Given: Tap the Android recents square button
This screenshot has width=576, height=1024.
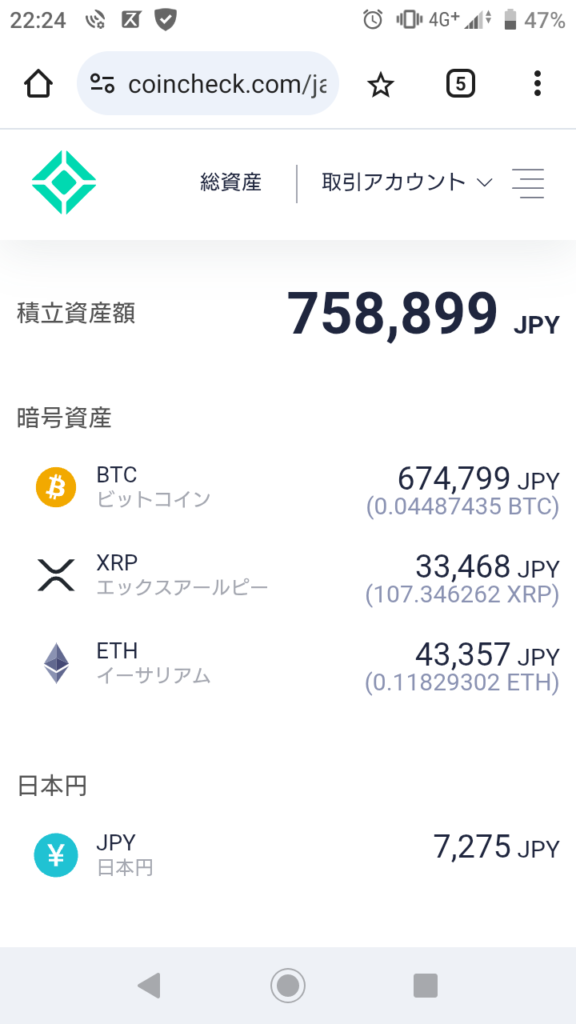Looking at the screenshot, I should (426, 985).
